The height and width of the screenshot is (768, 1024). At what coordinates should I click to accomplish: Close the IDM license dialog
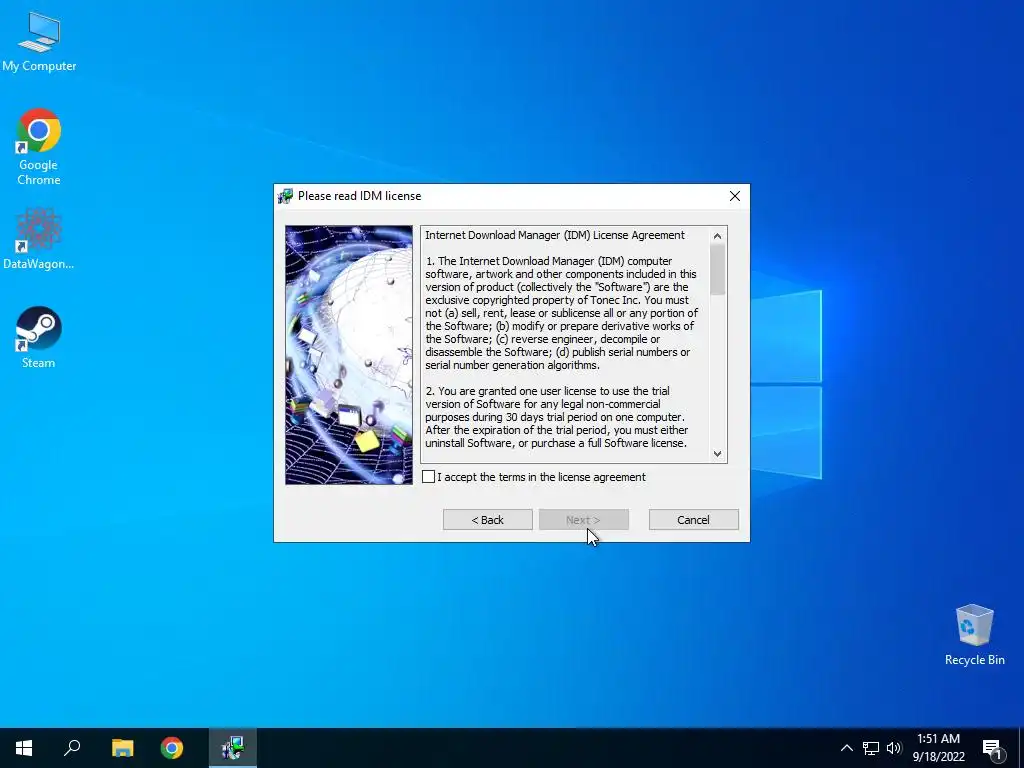735,196
